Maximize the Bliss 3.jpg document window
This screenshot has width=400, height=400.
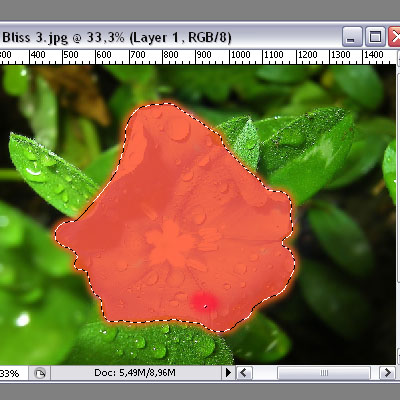(375, 37)
